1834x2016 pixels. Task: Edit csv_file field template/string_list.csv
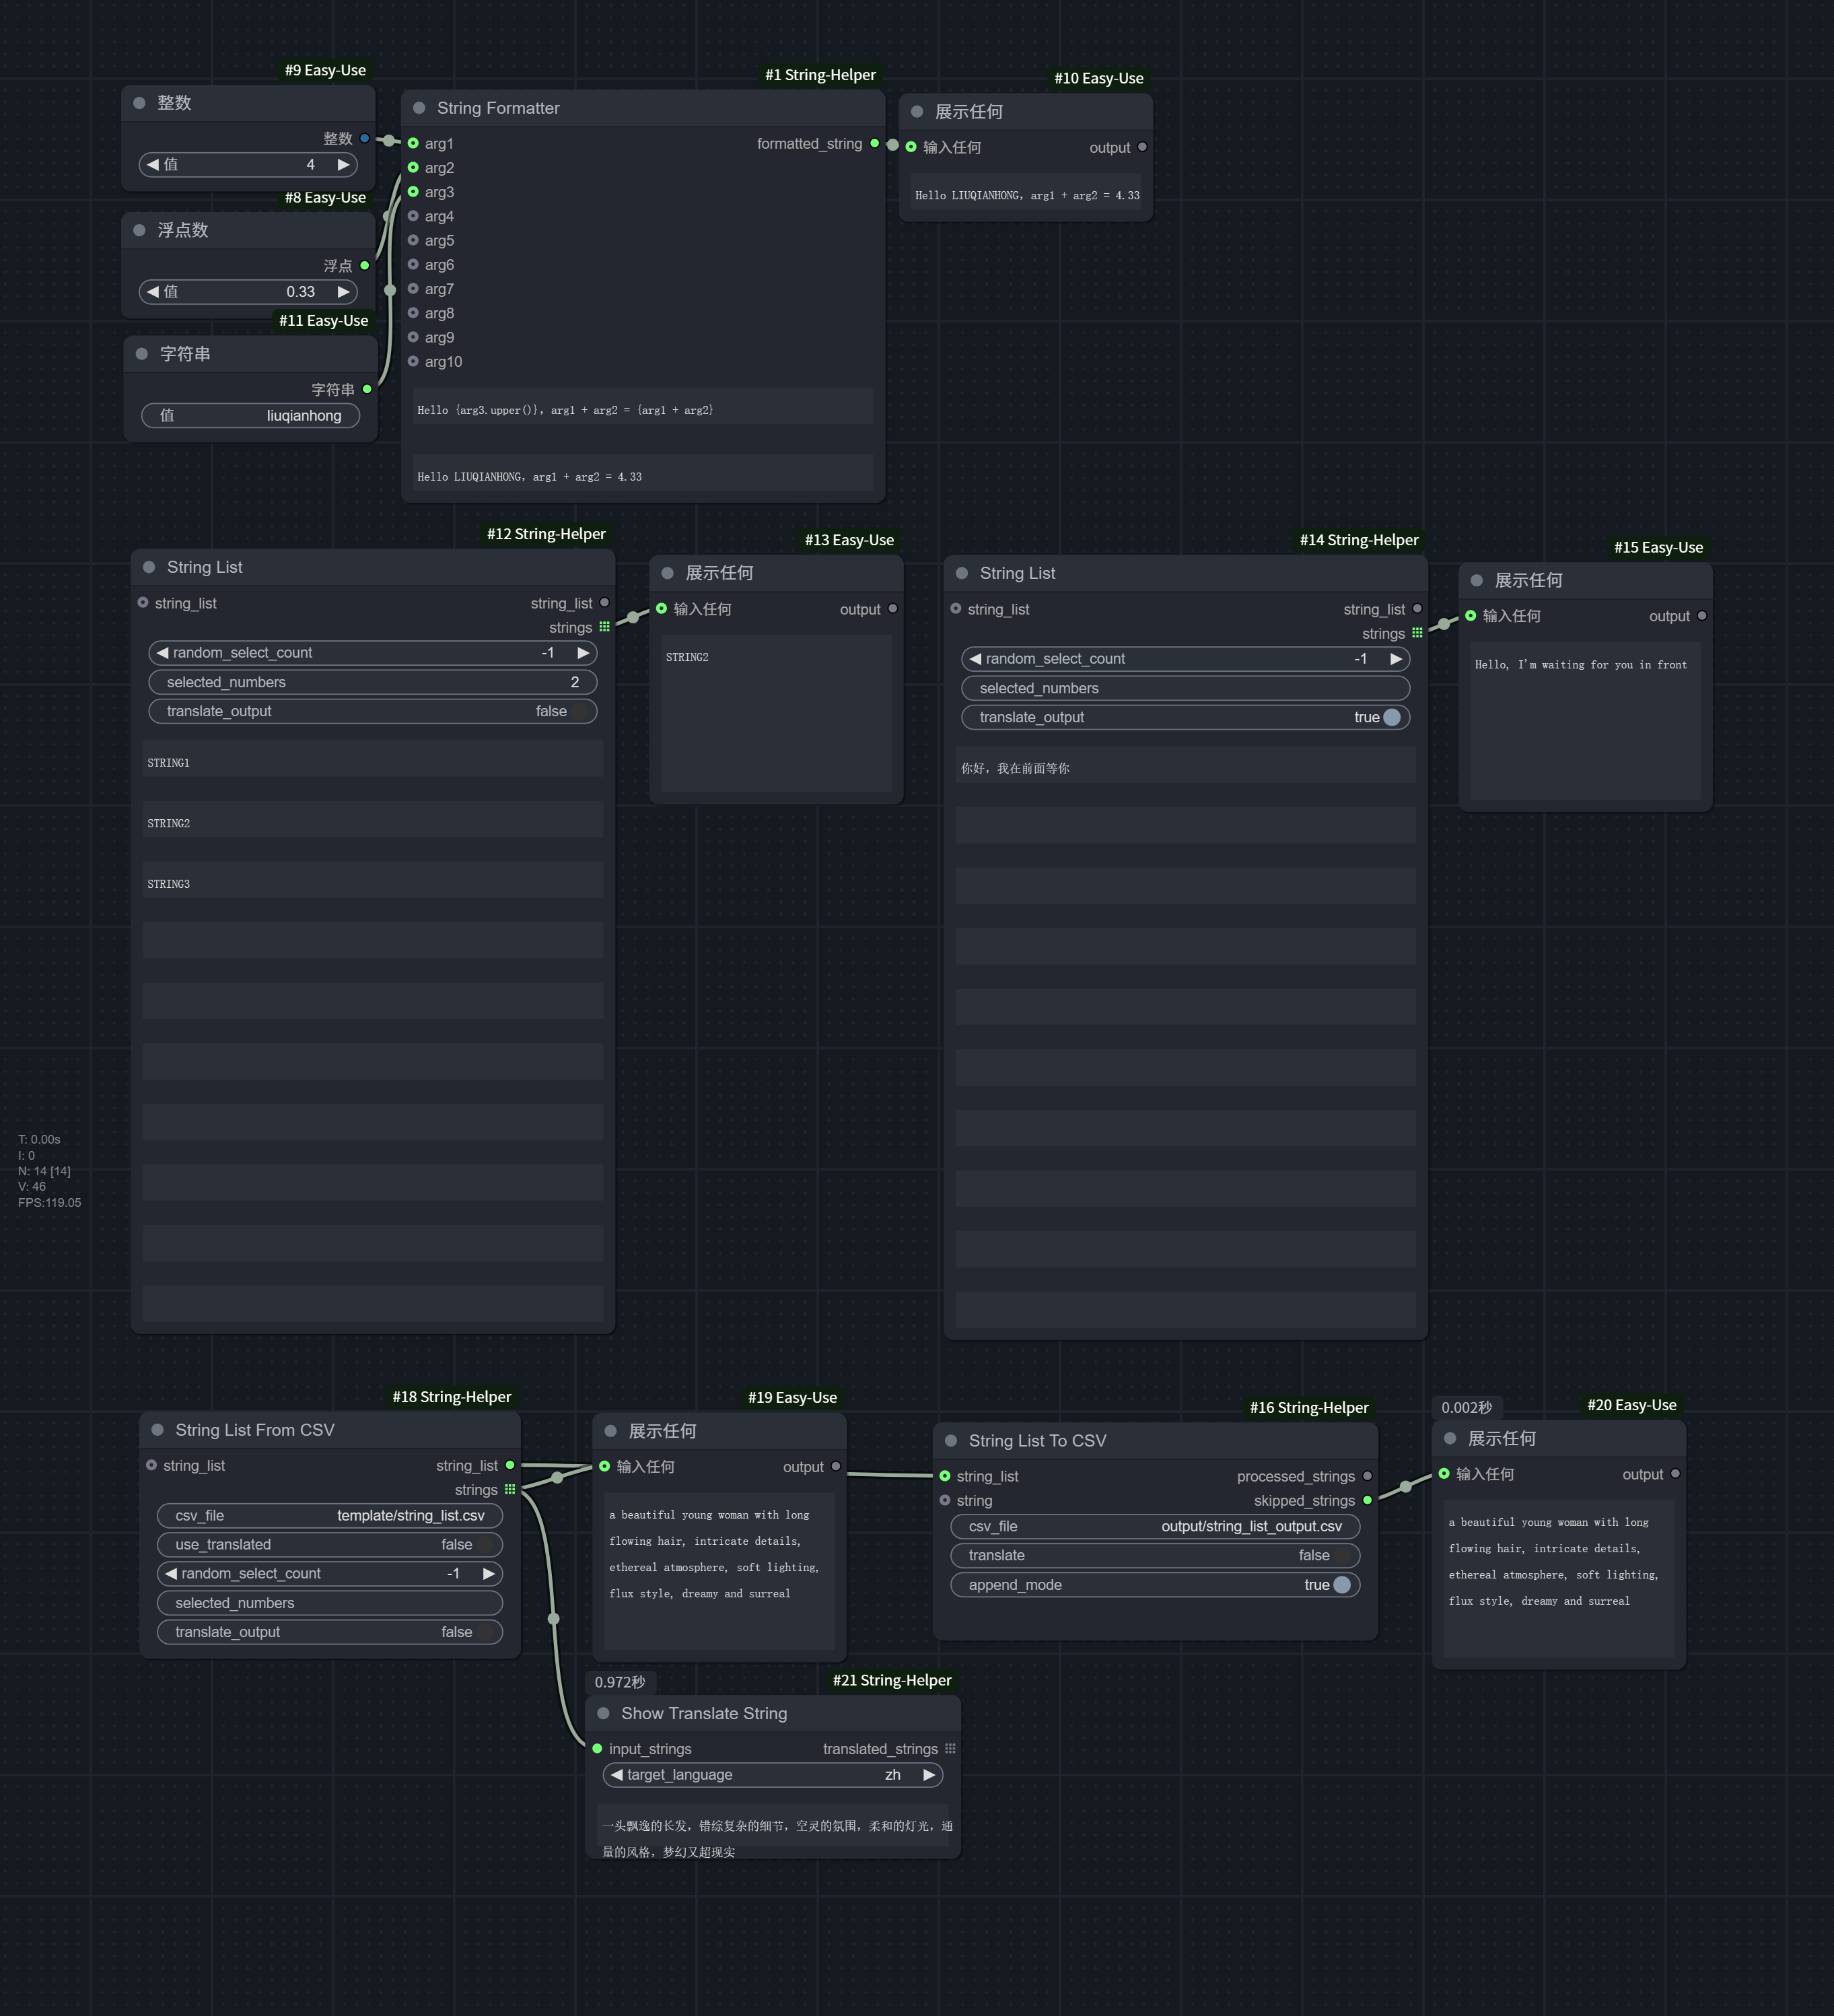[330, 1515]
